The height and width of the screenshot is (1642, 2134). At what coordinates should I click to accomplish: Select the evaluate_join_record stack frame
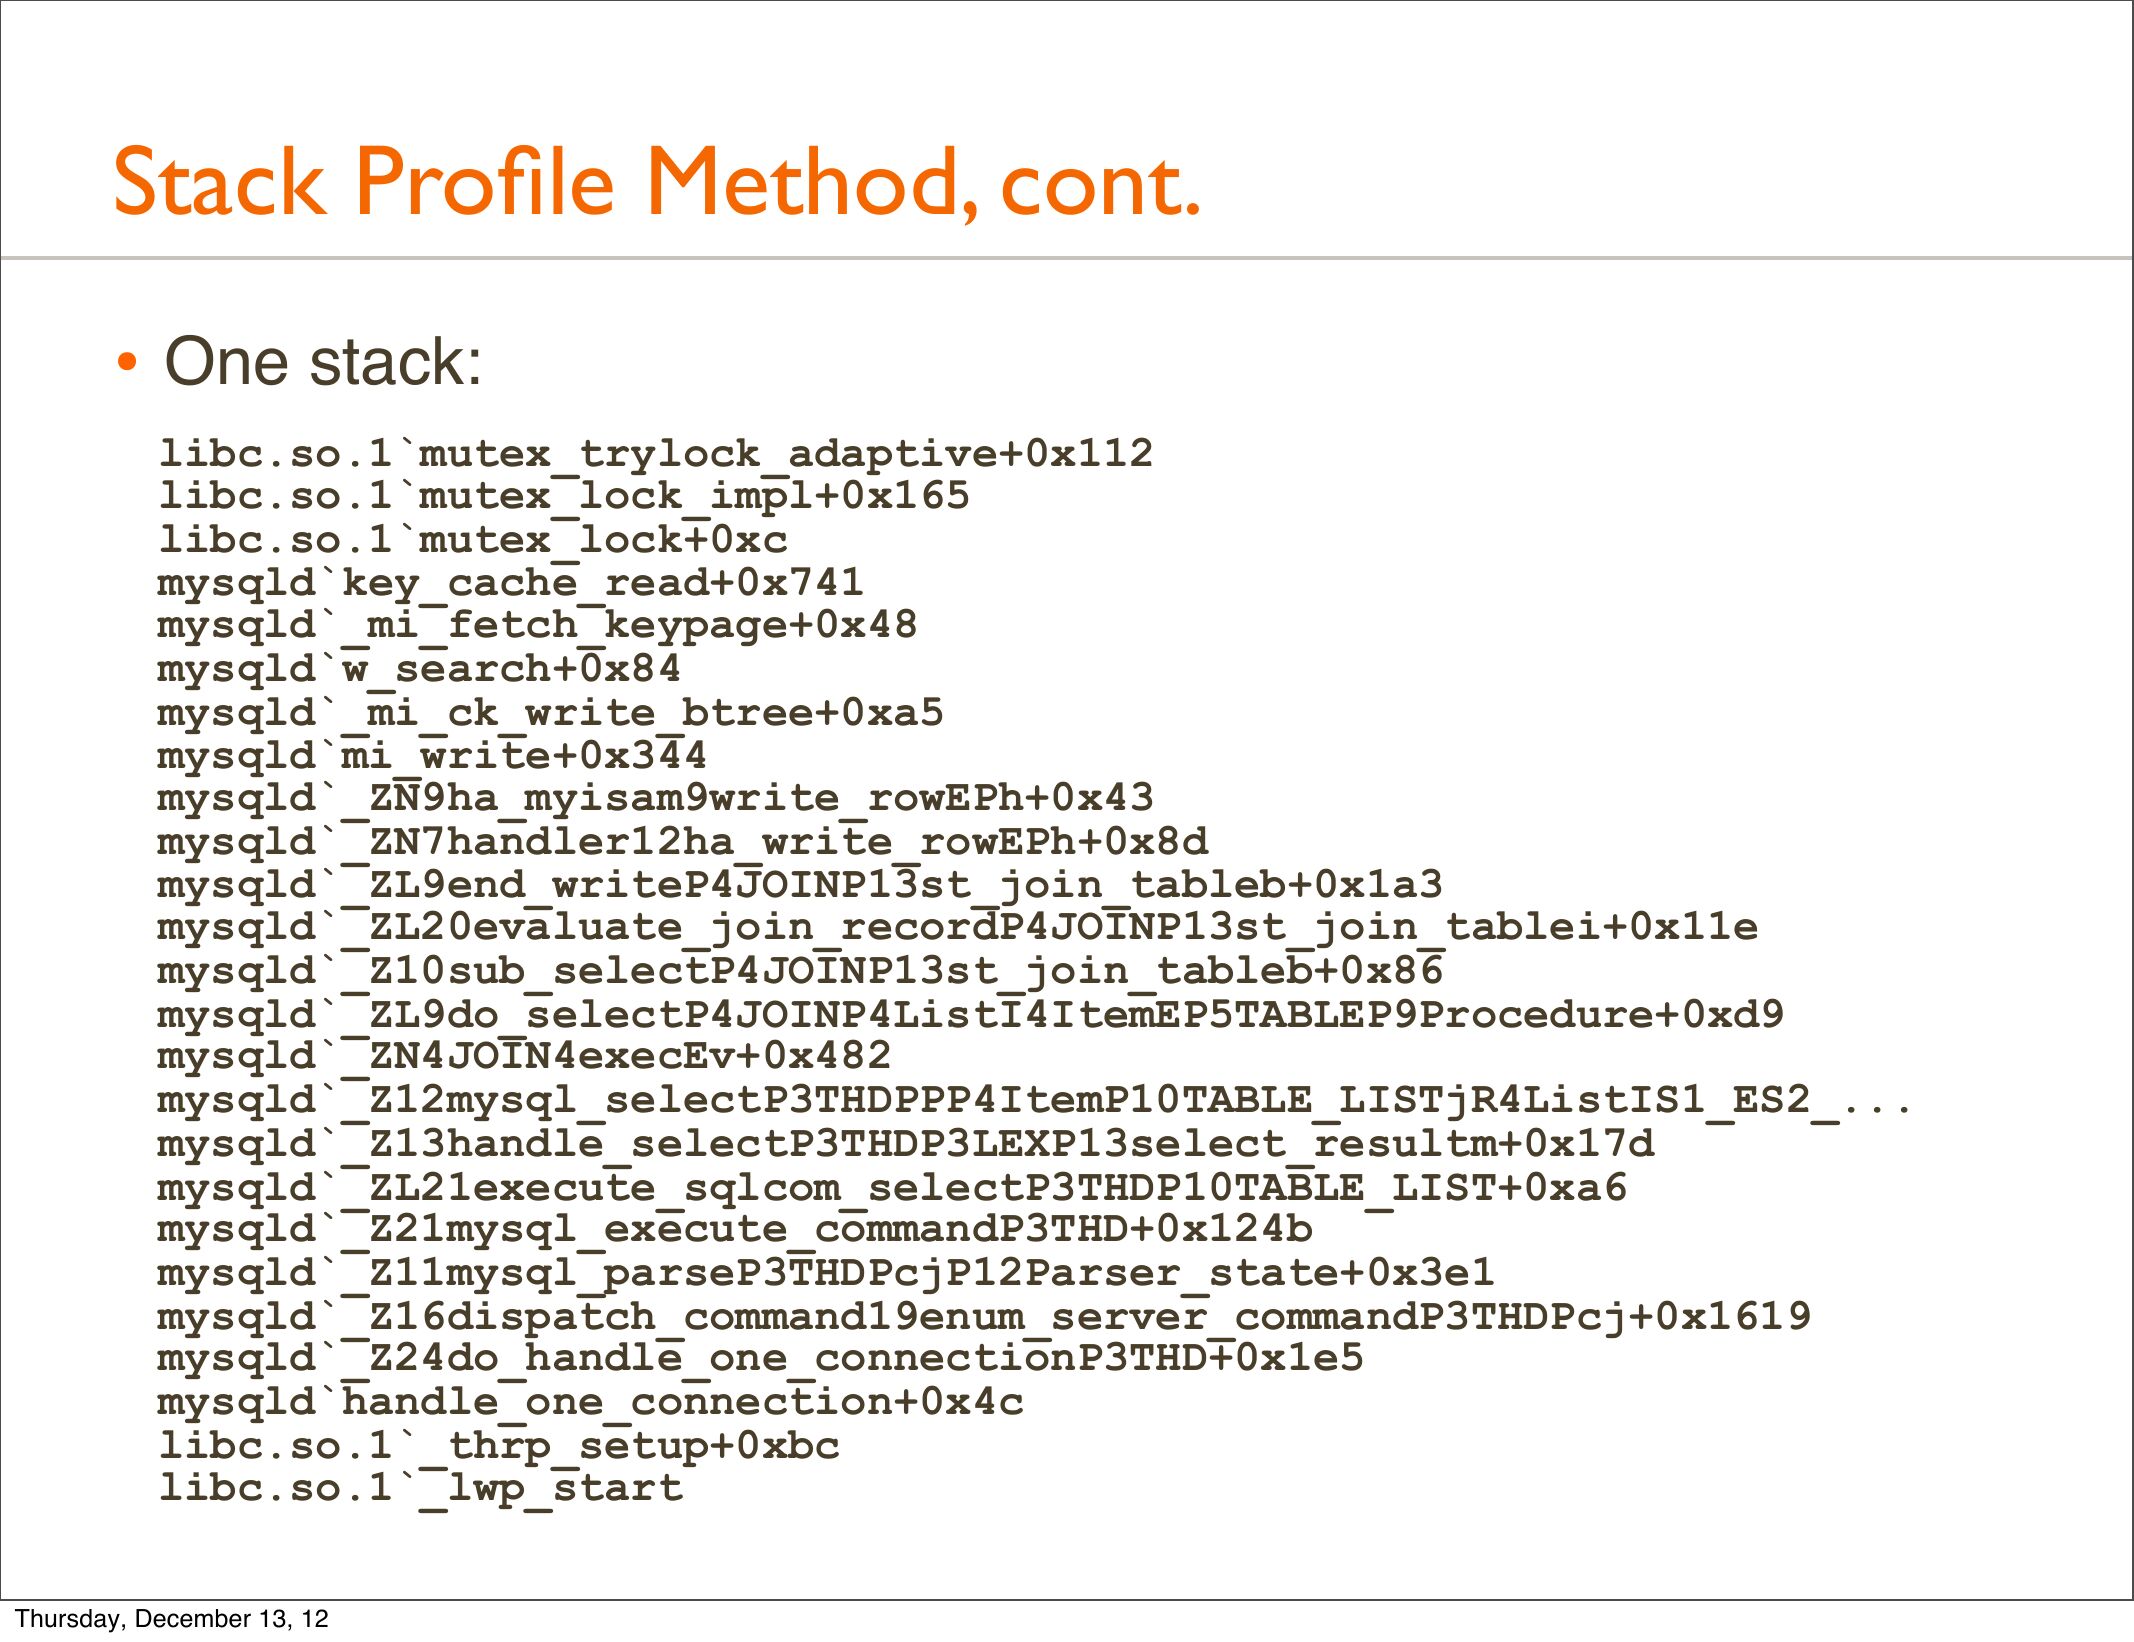[957, 928]
